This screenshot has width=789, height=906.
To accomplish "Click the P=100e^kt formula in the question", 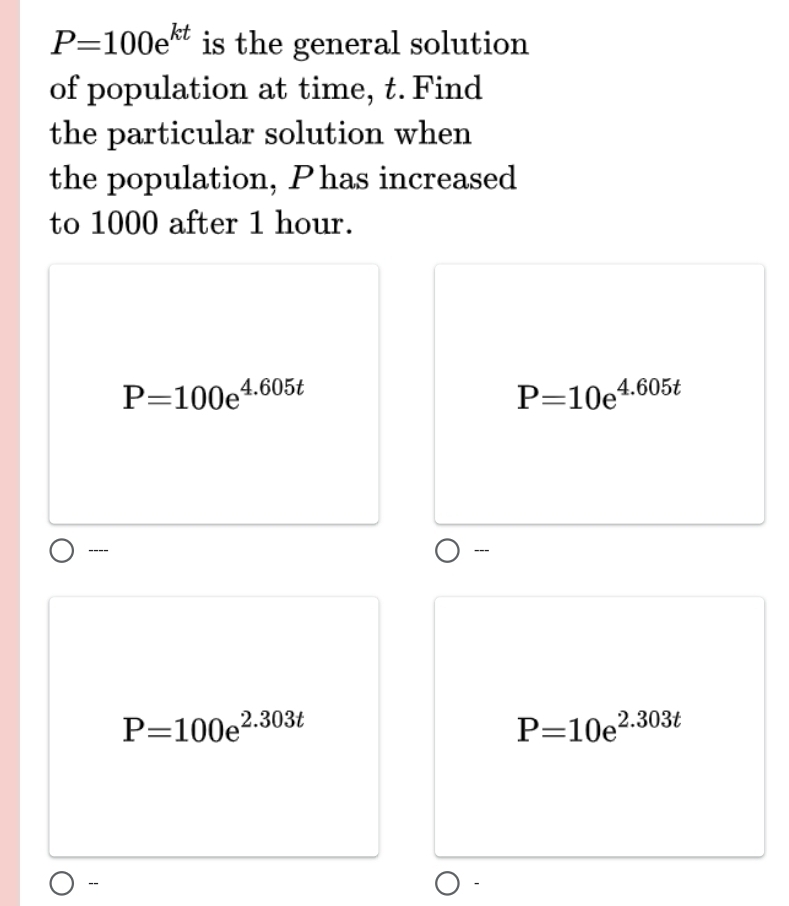I will (117, 44).
